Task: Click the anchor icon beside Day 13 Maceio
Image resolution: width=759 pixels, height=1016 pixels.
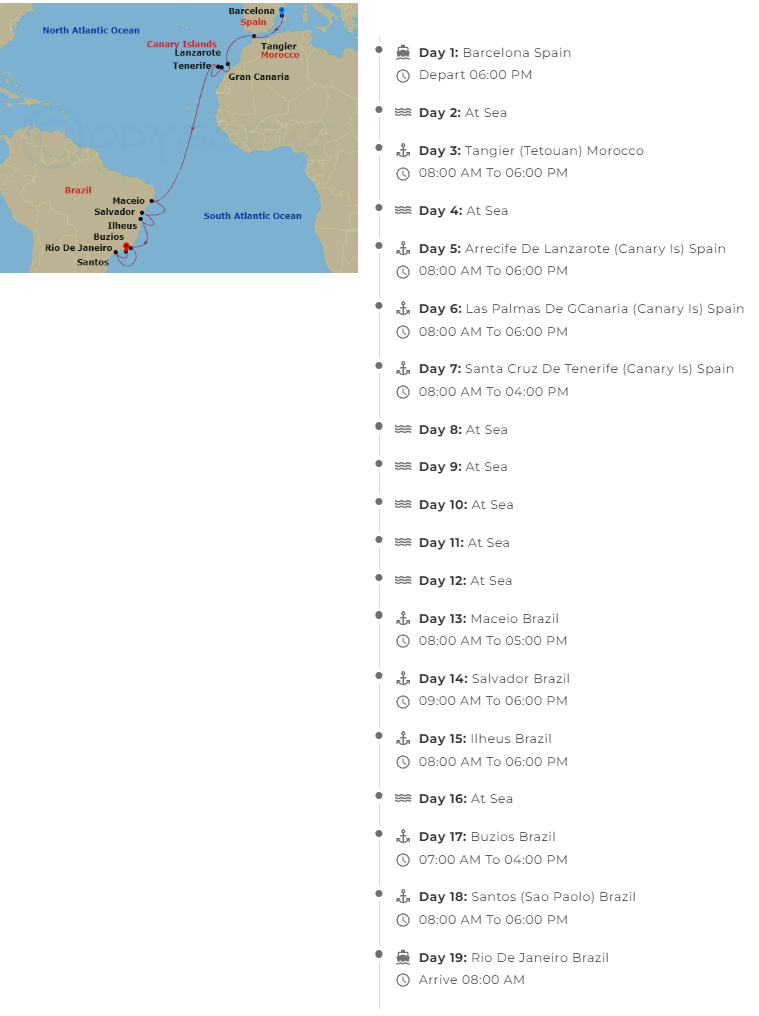Action: click(403, 619)
